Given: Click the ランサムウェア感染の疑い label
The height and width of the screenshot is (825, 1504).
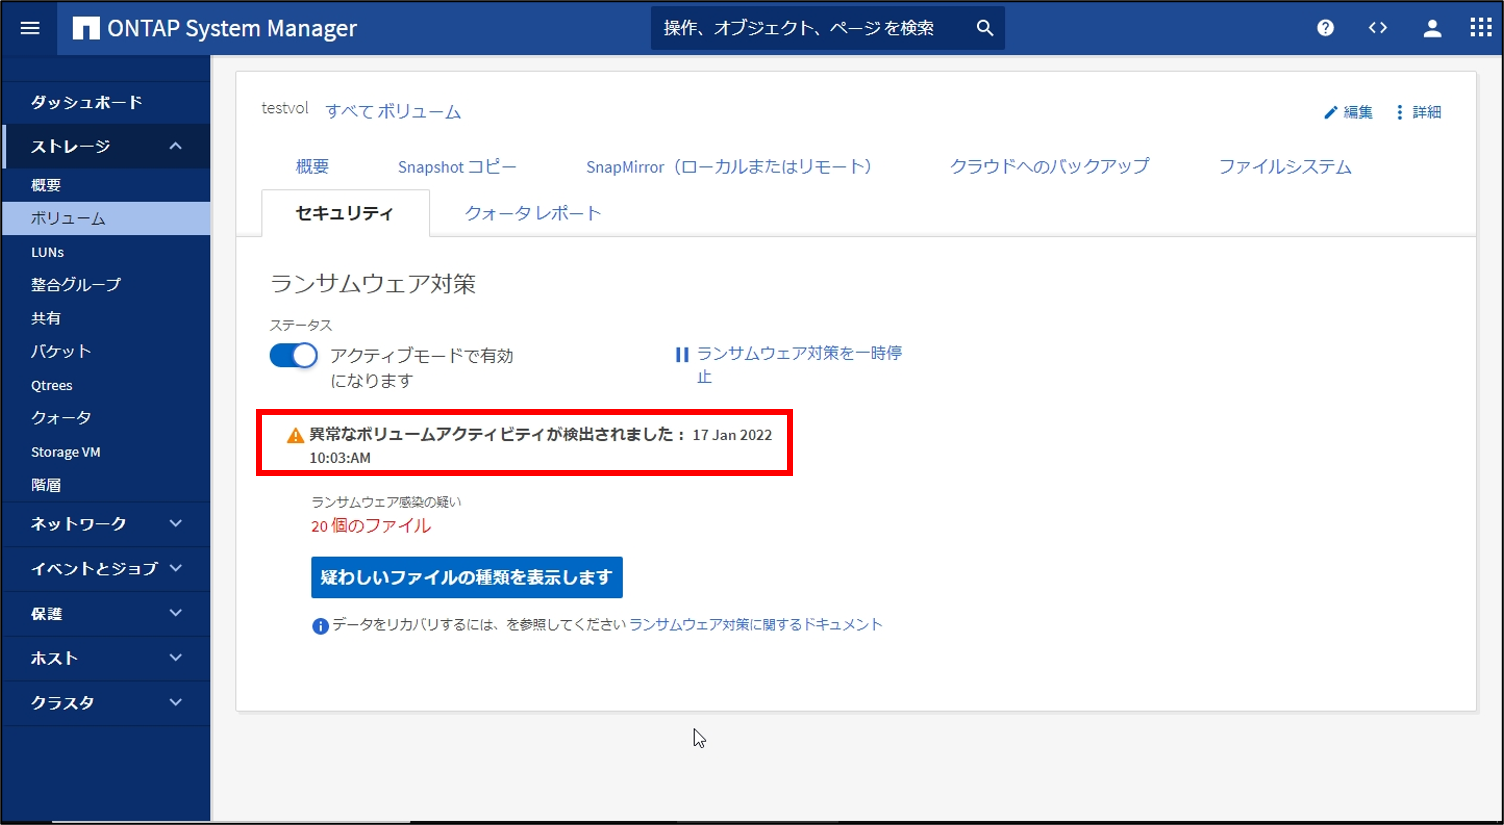Looking at the screenshot, I should coord(386,502).
